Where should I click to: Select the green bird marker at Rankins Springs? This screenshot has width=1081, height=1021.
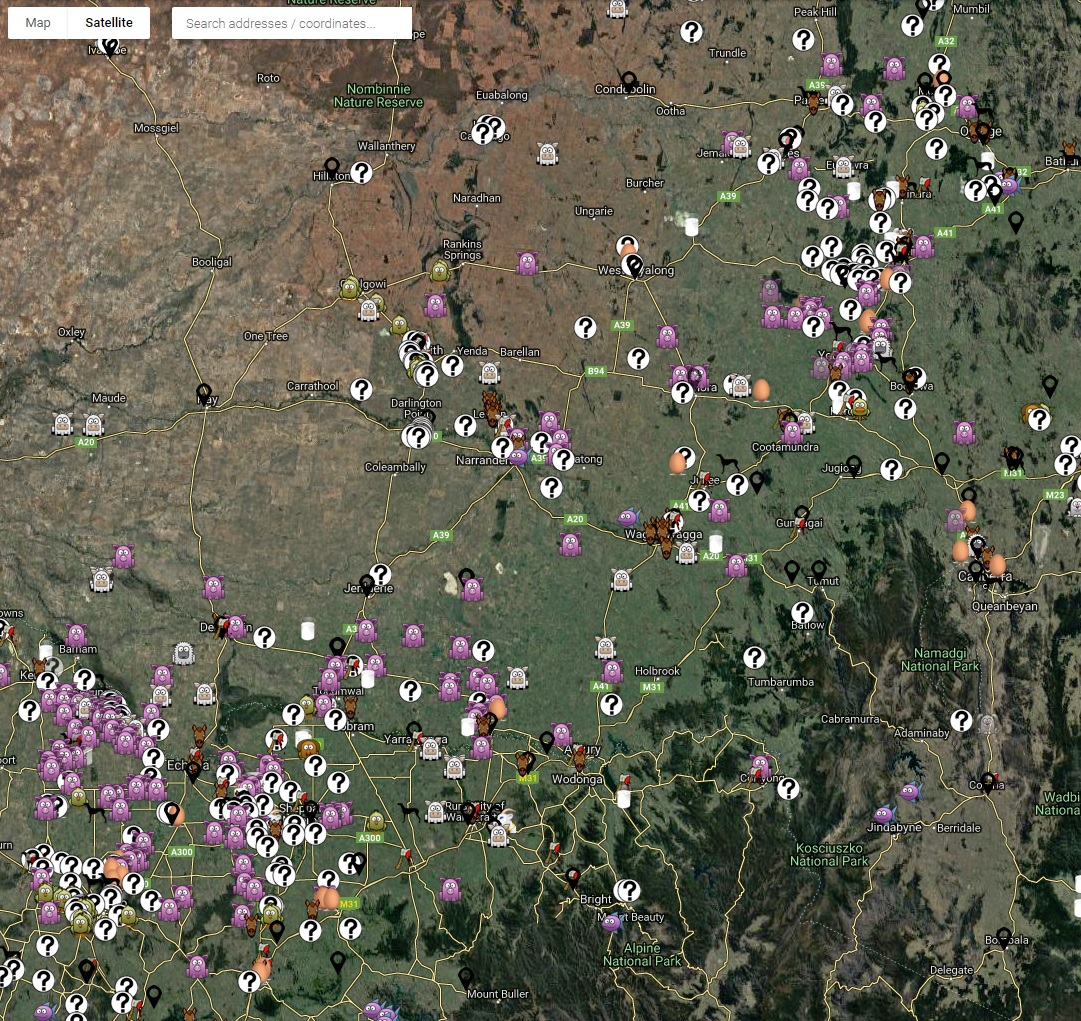point(439,270)
